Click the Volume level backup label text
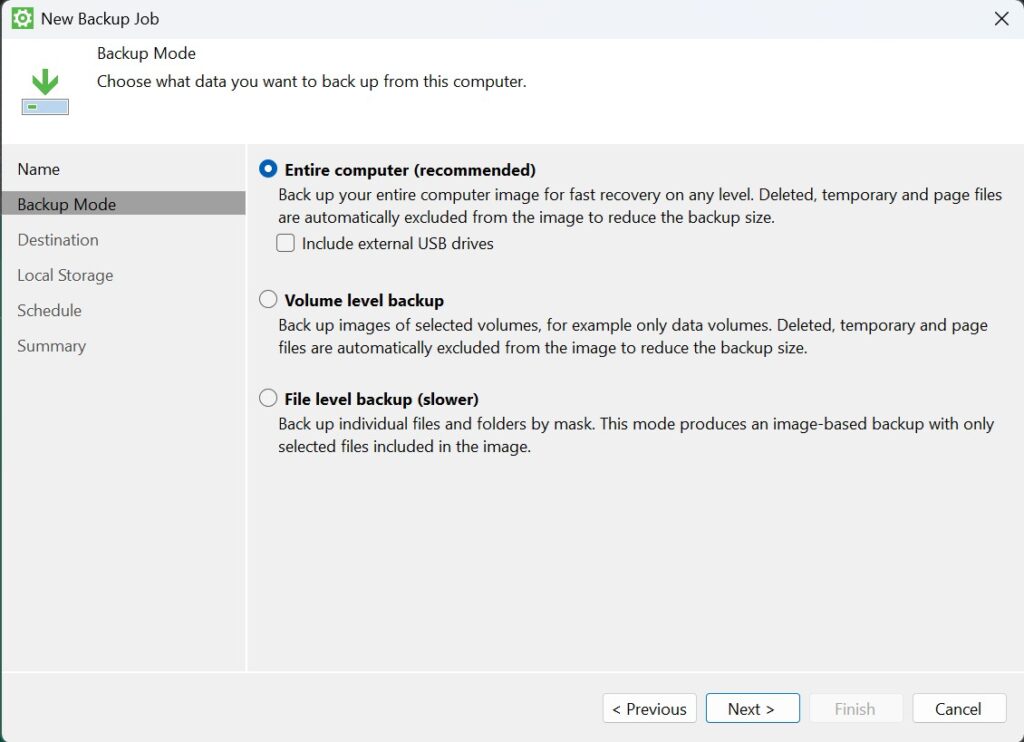This screenshot has height=742, width=1024. tap(364, 300)
